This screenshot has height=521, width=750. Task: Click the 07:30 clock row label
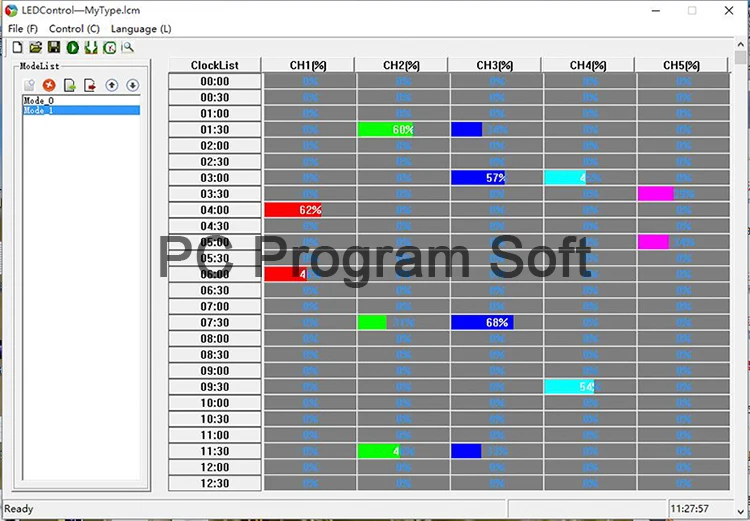215,322
